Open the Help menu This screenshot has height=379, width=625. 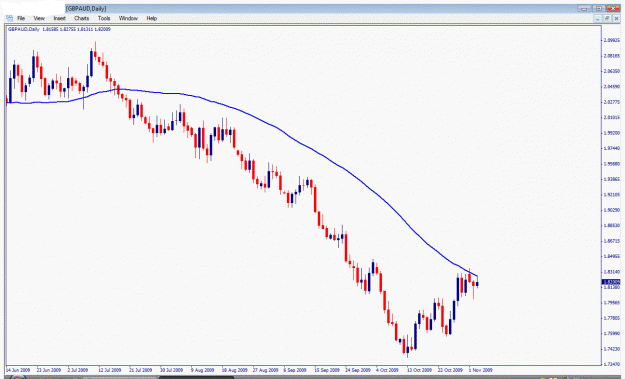click(151, 18)
